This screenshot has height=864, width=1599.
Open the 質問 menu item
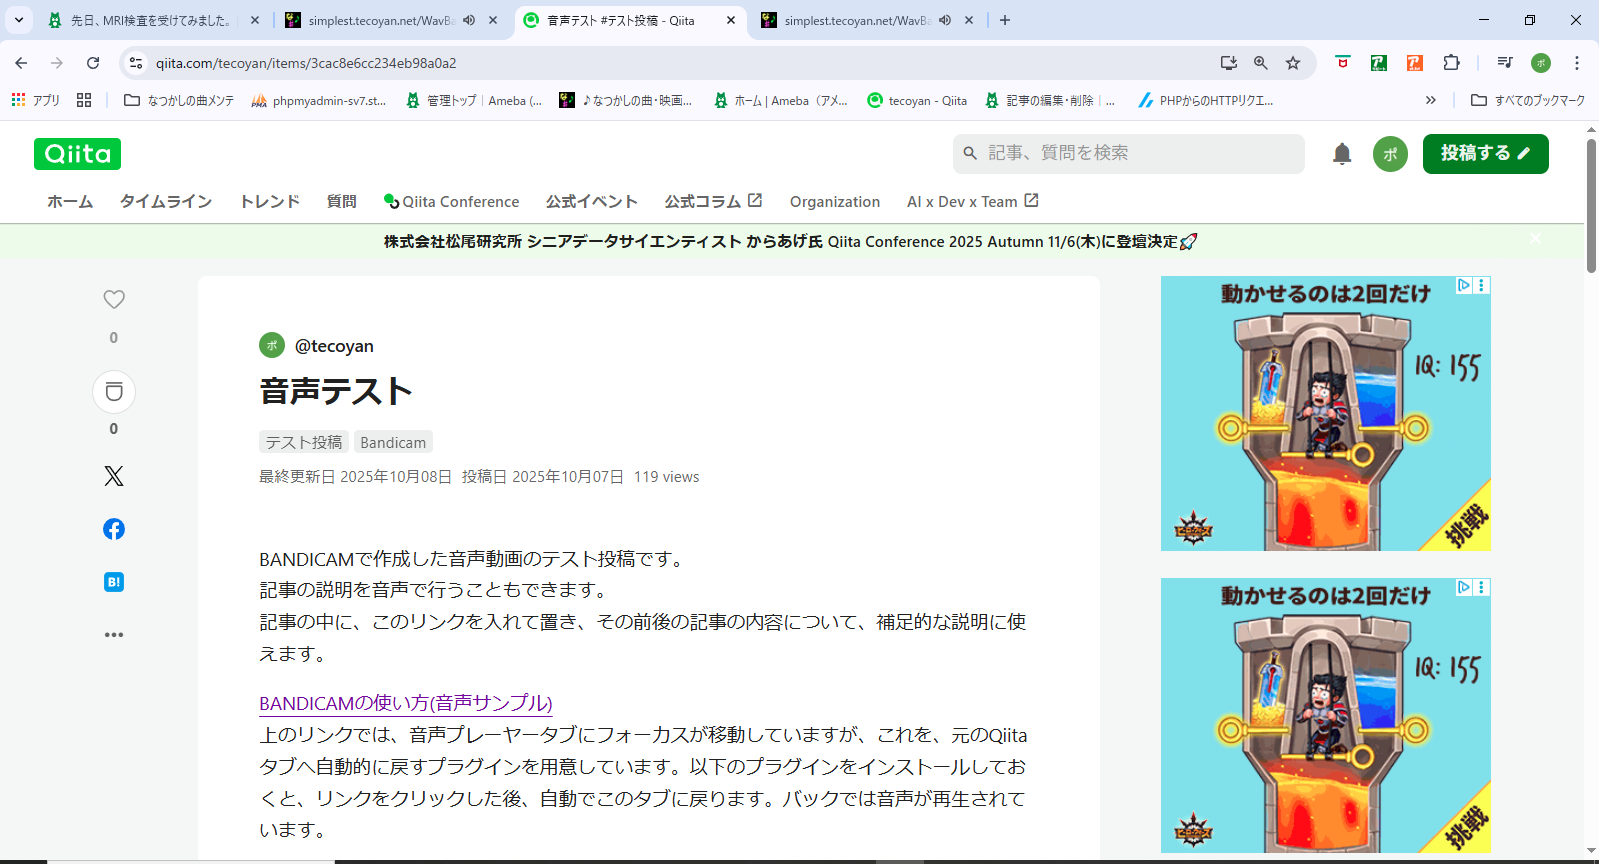point(342,202)
